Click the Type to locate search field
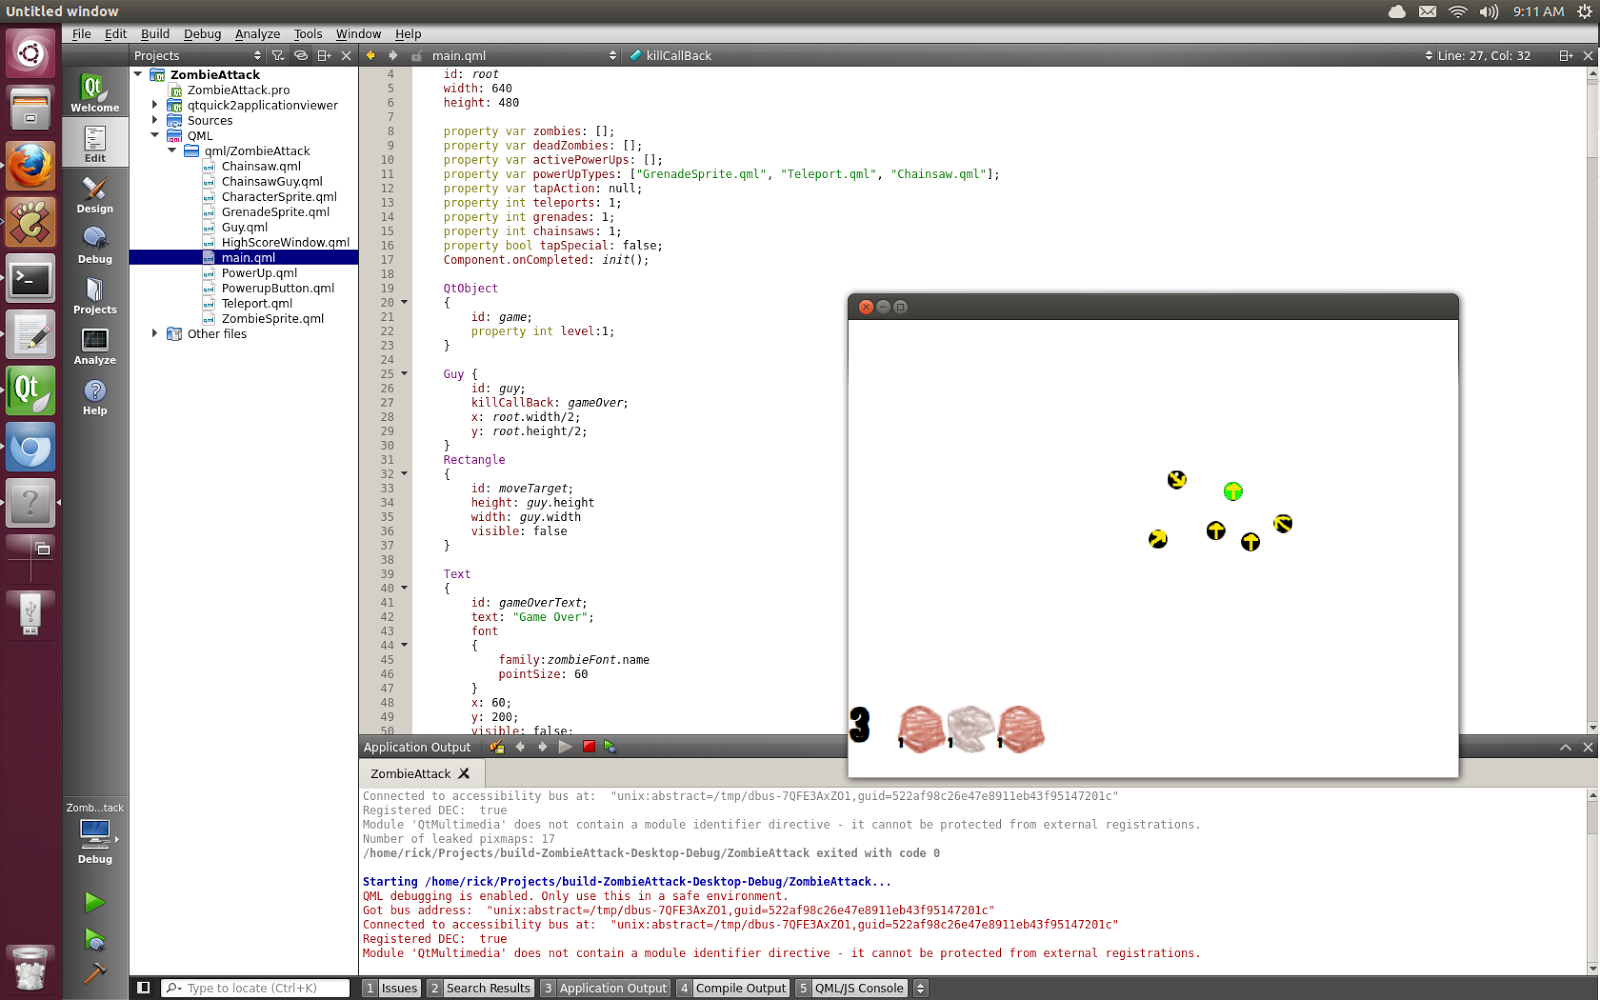The height and width of the screenshot is (1000, 1600). tap(255, 987)
